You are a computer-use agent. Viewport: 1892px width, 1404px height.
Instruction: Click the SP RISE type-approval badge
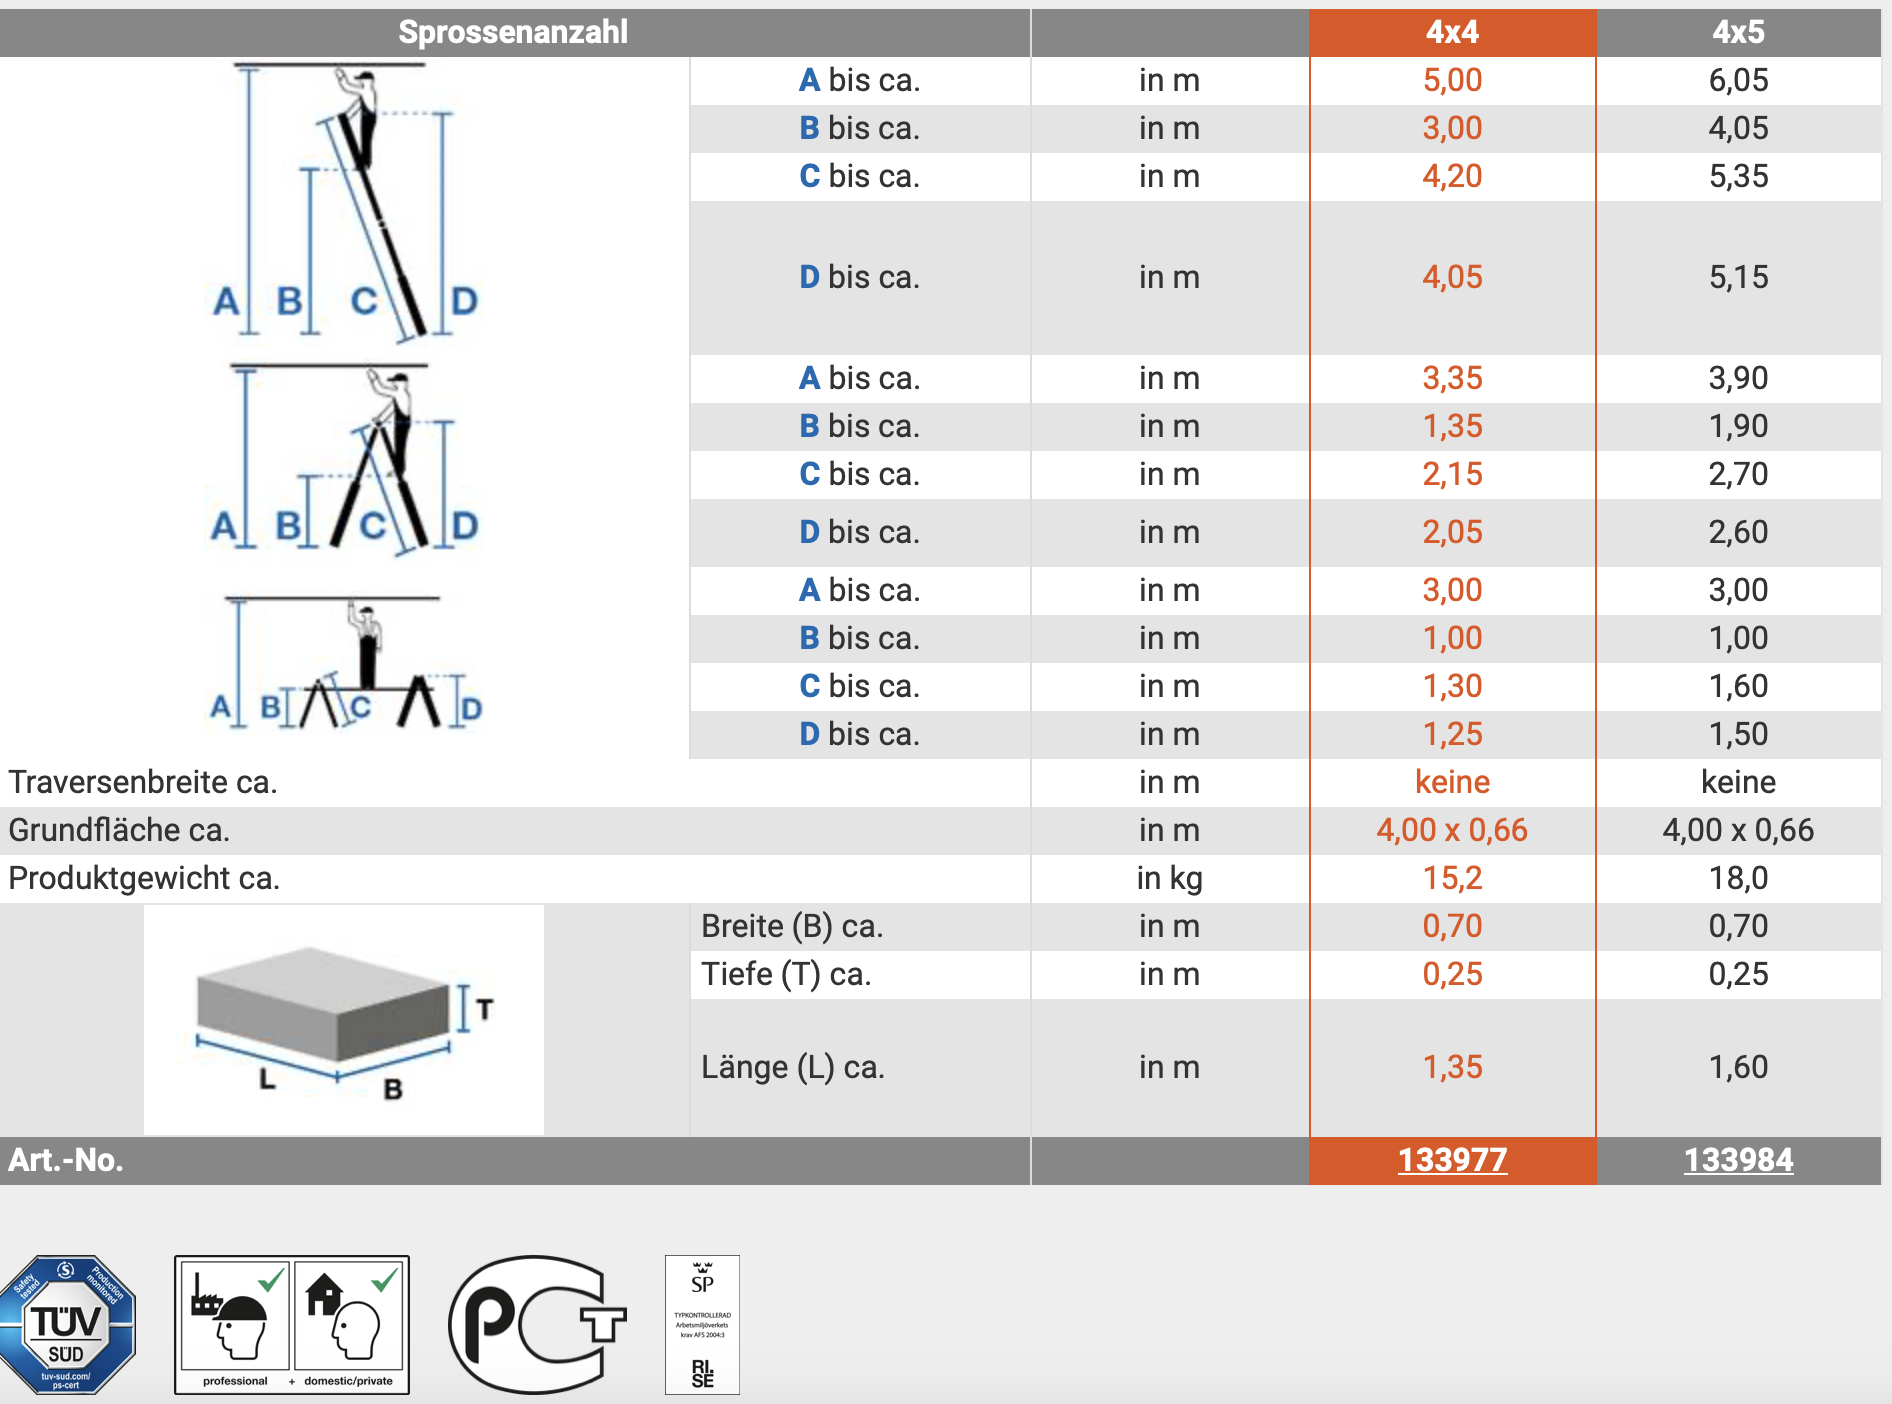(702, 1325)
